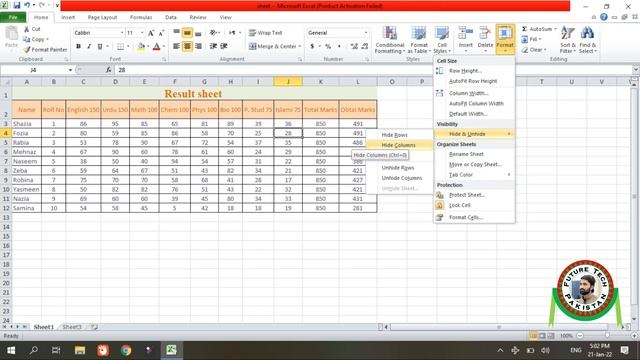Open the Font size 11 dropdown
Viewport: 640px width, 360px height.
[x=142, y=33]
